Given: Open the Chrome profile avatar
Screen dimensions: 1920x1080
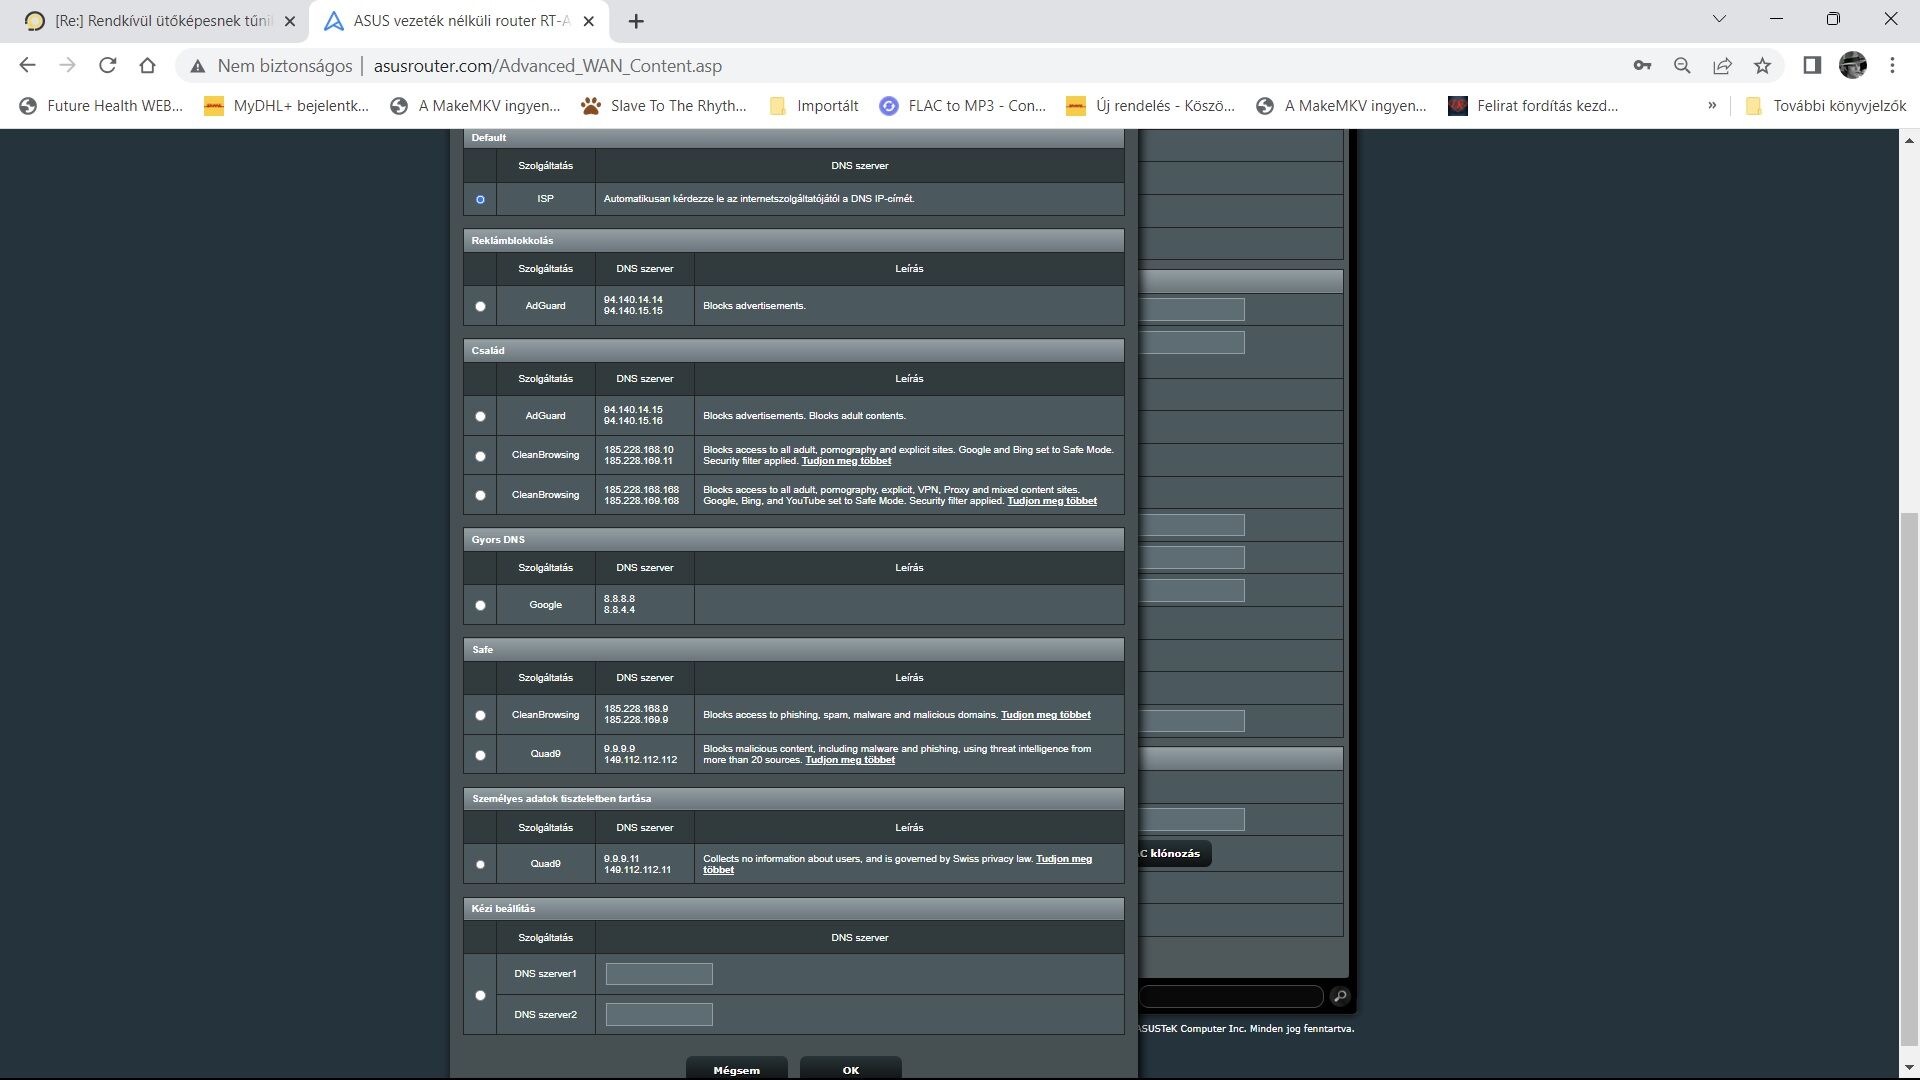Looking at the screenshot, I should point(1853,65).
